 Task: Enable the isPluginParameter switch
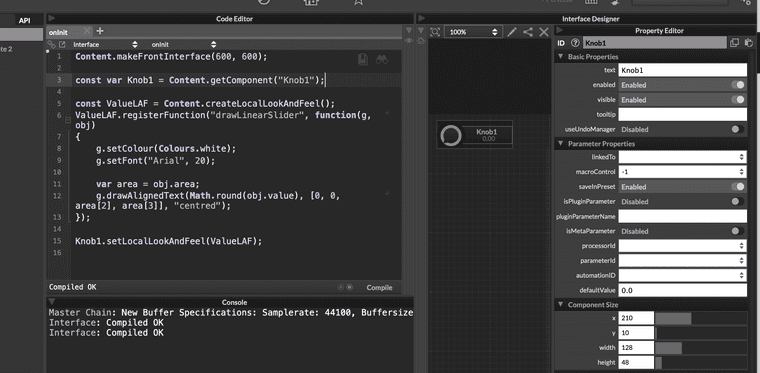point(738,202)
